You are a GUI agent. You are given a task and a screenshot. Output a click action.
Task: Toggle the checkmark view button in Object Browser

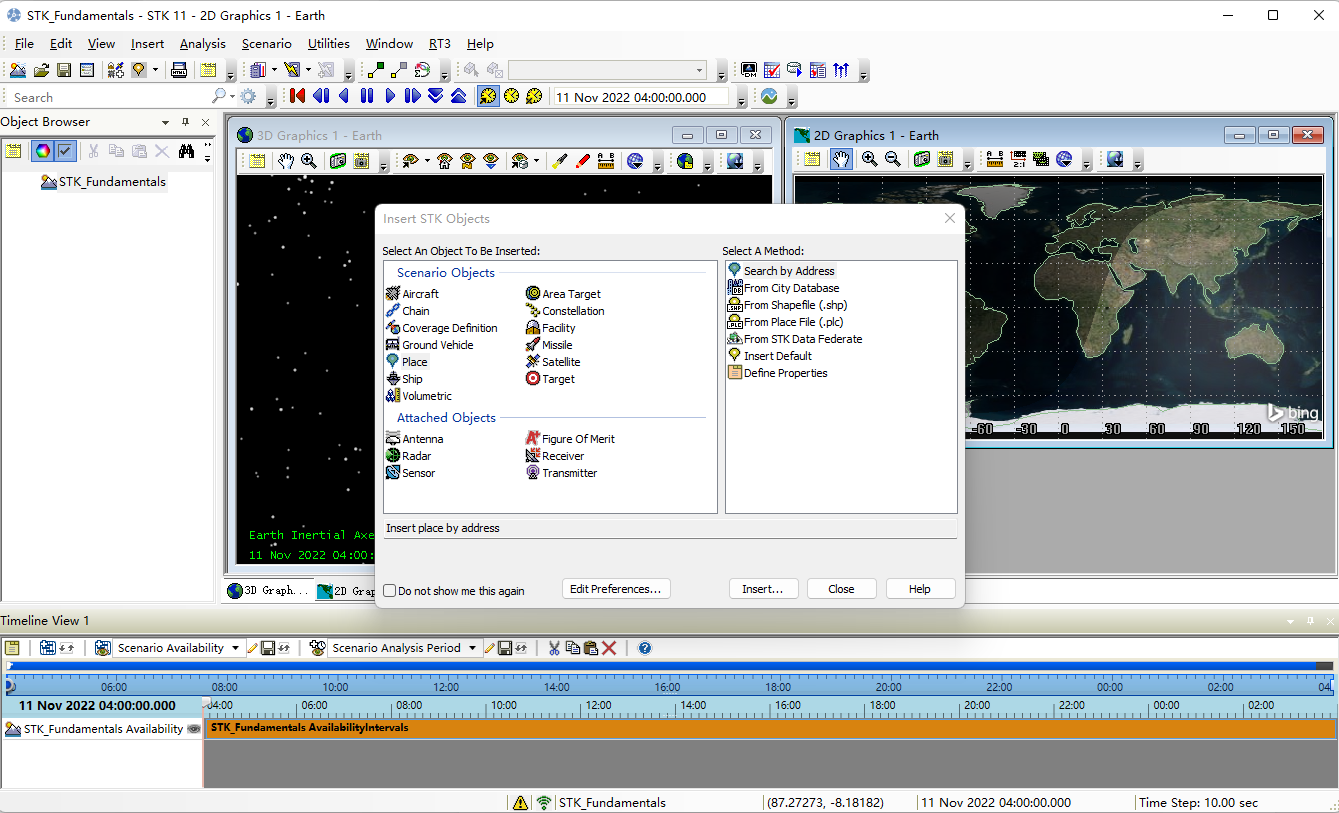pos(65,151)
